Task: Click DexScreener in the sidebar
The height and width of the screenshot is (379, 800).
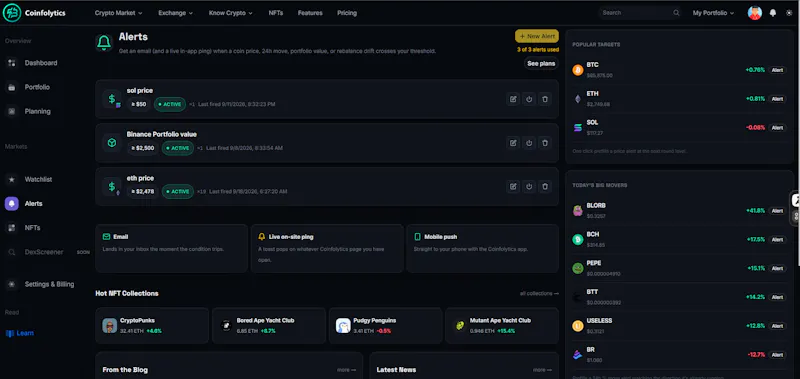Action: (44, 252)
